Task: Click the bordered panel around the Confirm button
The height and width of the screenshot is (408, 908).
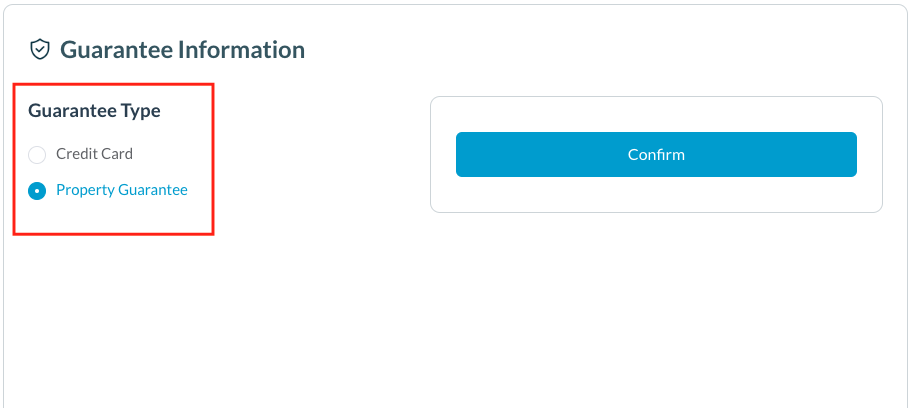Action: [x=656, y=197]
